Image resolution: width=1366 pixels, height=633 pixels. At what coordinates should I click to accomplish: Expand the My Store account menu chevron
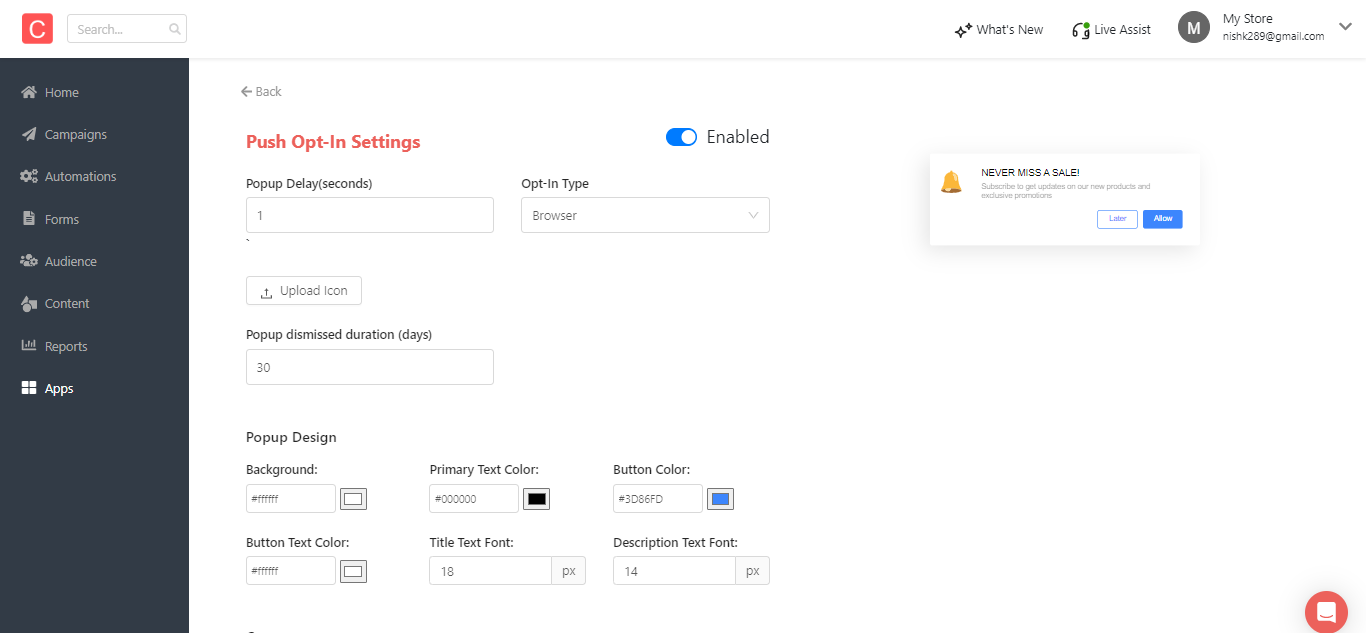pos(1345,27)
